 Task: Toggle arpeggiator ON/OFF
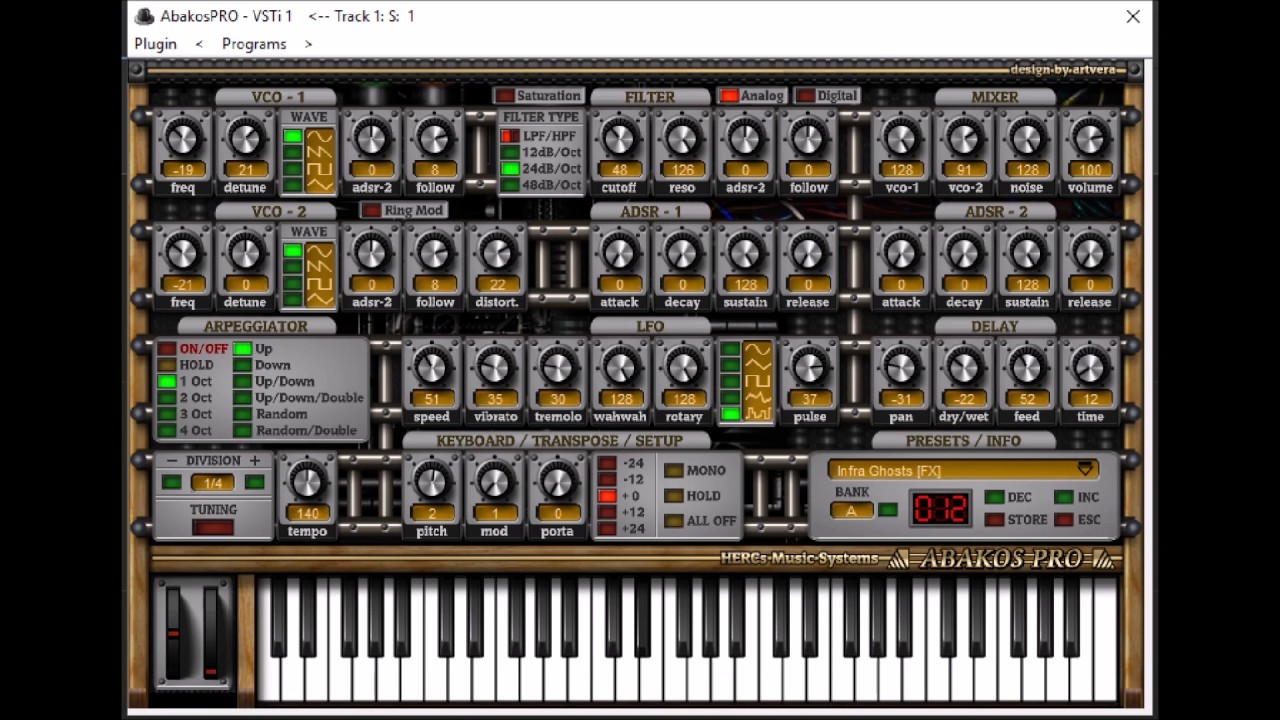[x=167, y=349]
